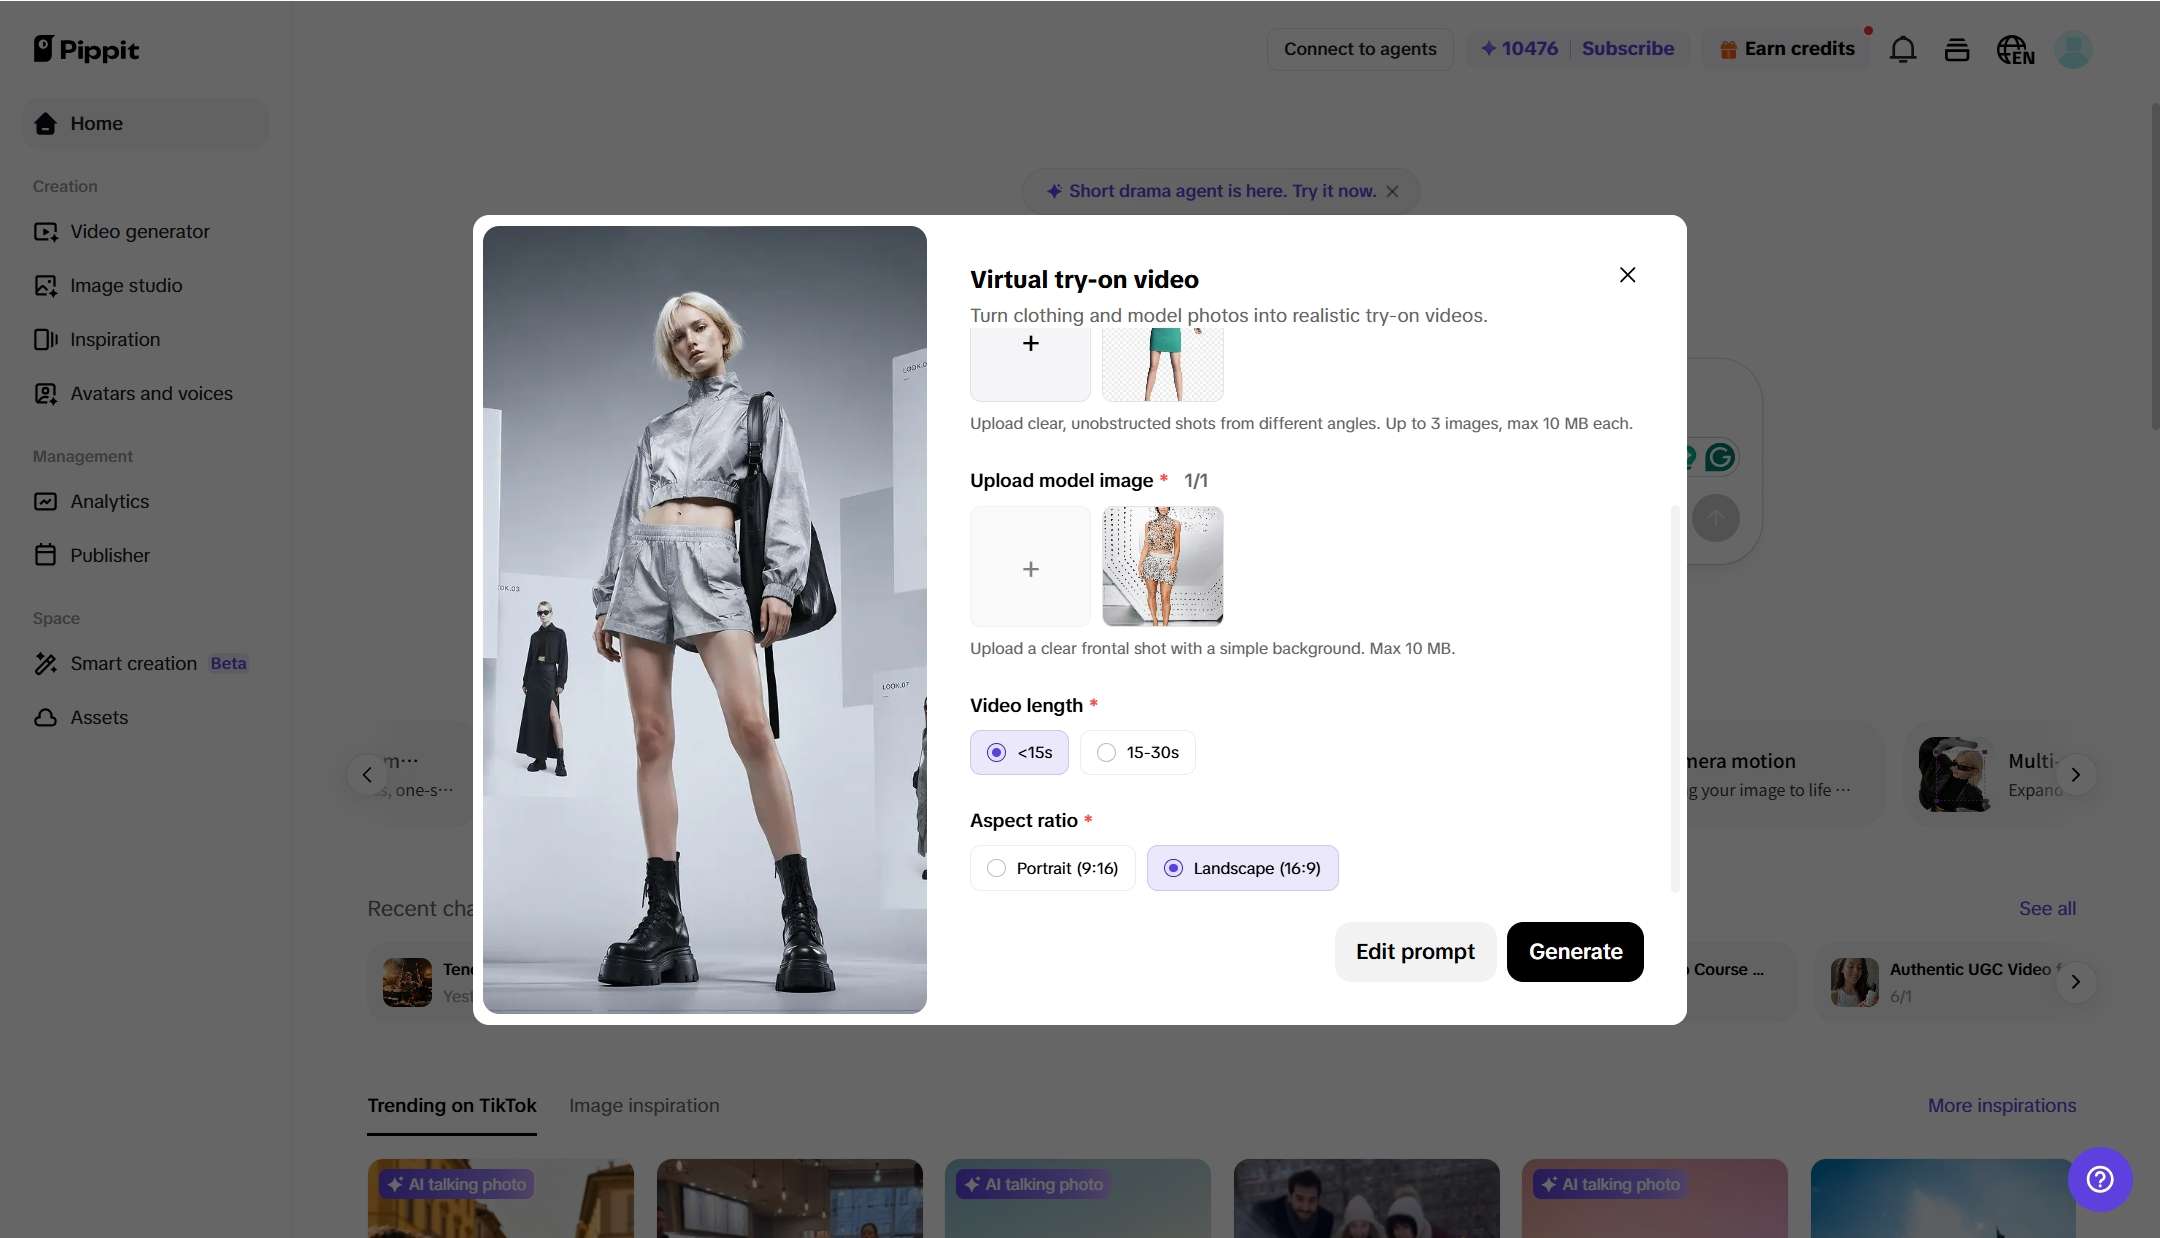Add a model image with plus

tap(1030, 566)
